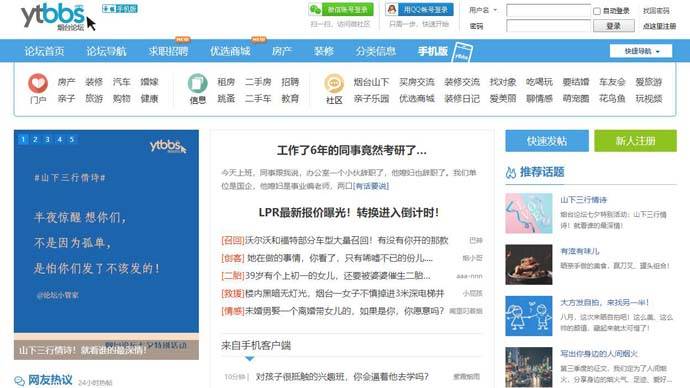The image size is (690, 388).
Task: Open the 手机版 badge beside the logo
Action: coord(120,8)
